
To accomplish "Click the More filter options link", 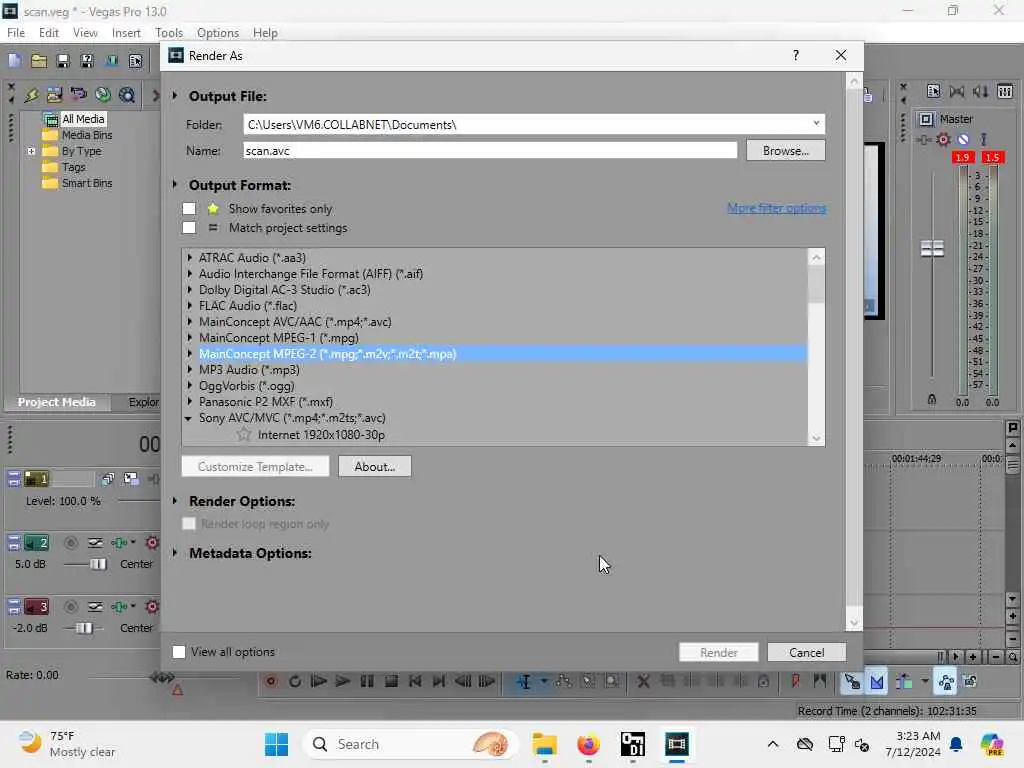I will click(776, 208).
